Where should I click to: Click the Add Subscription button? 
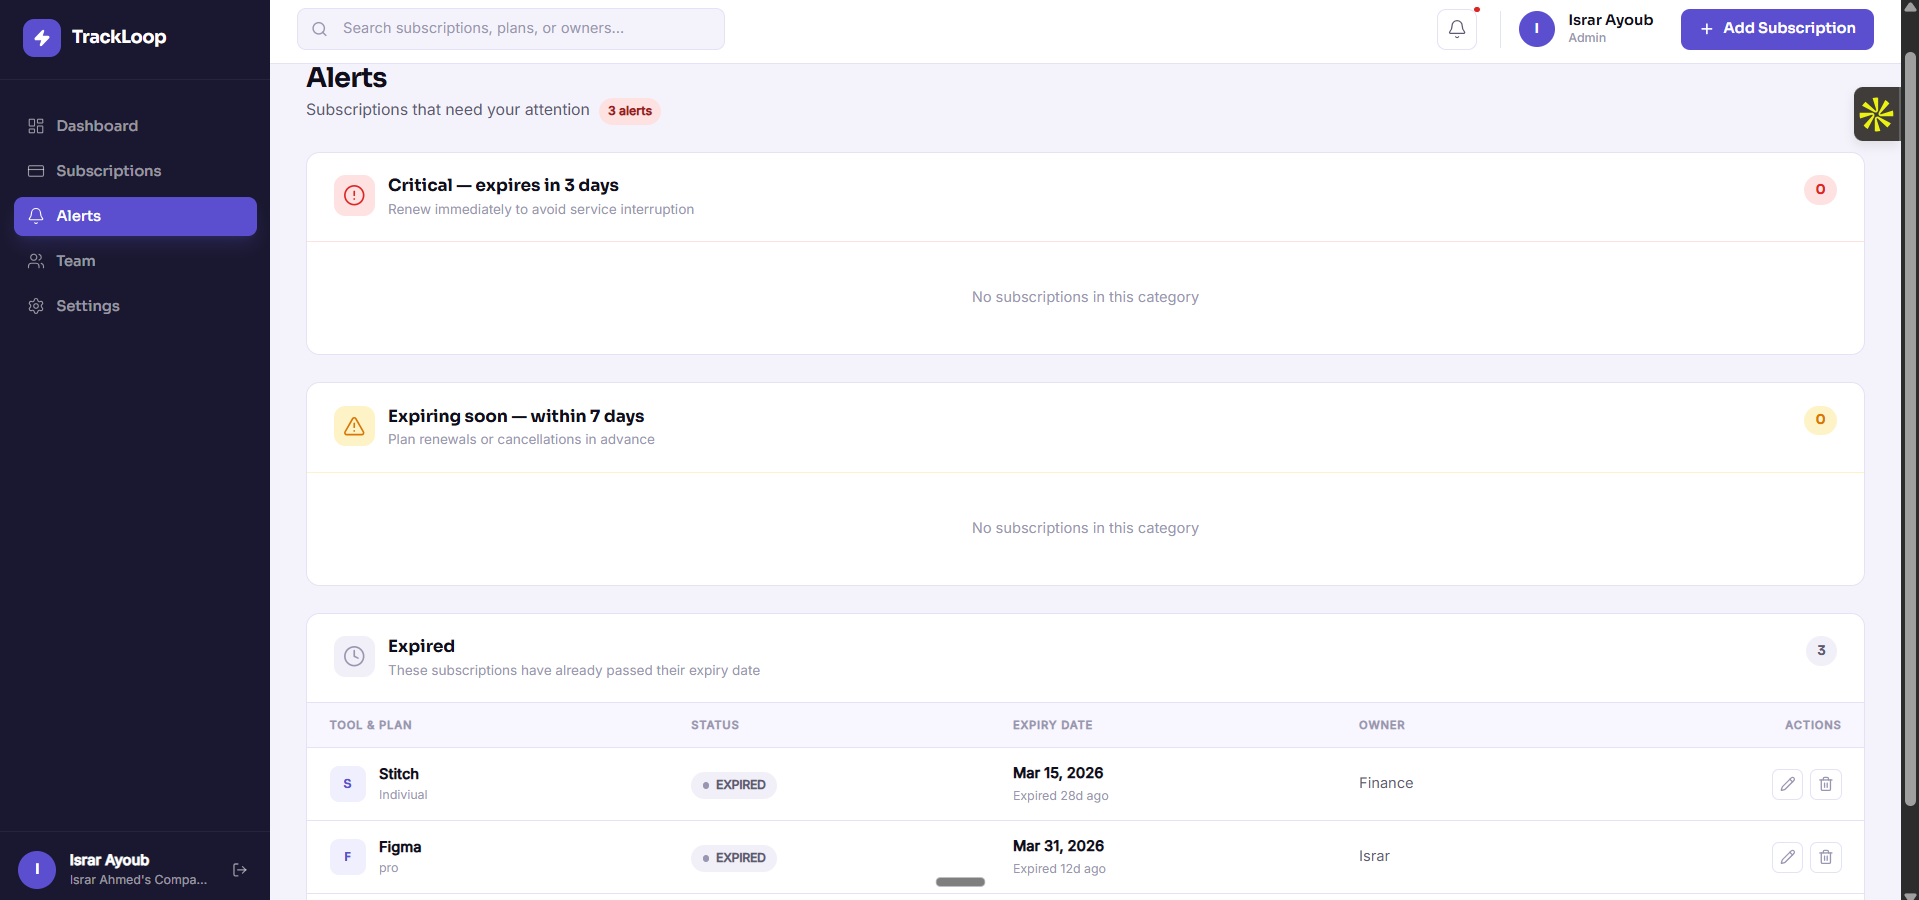[1776, 29]
